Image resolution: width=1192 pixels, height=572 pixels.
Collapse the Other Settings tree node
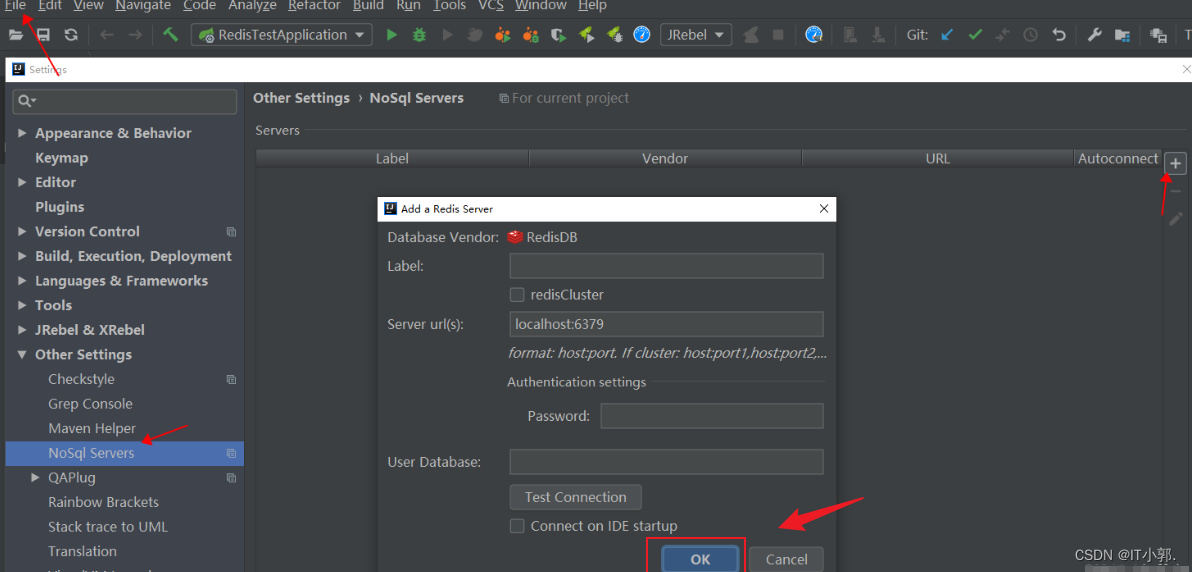(22, 355)
